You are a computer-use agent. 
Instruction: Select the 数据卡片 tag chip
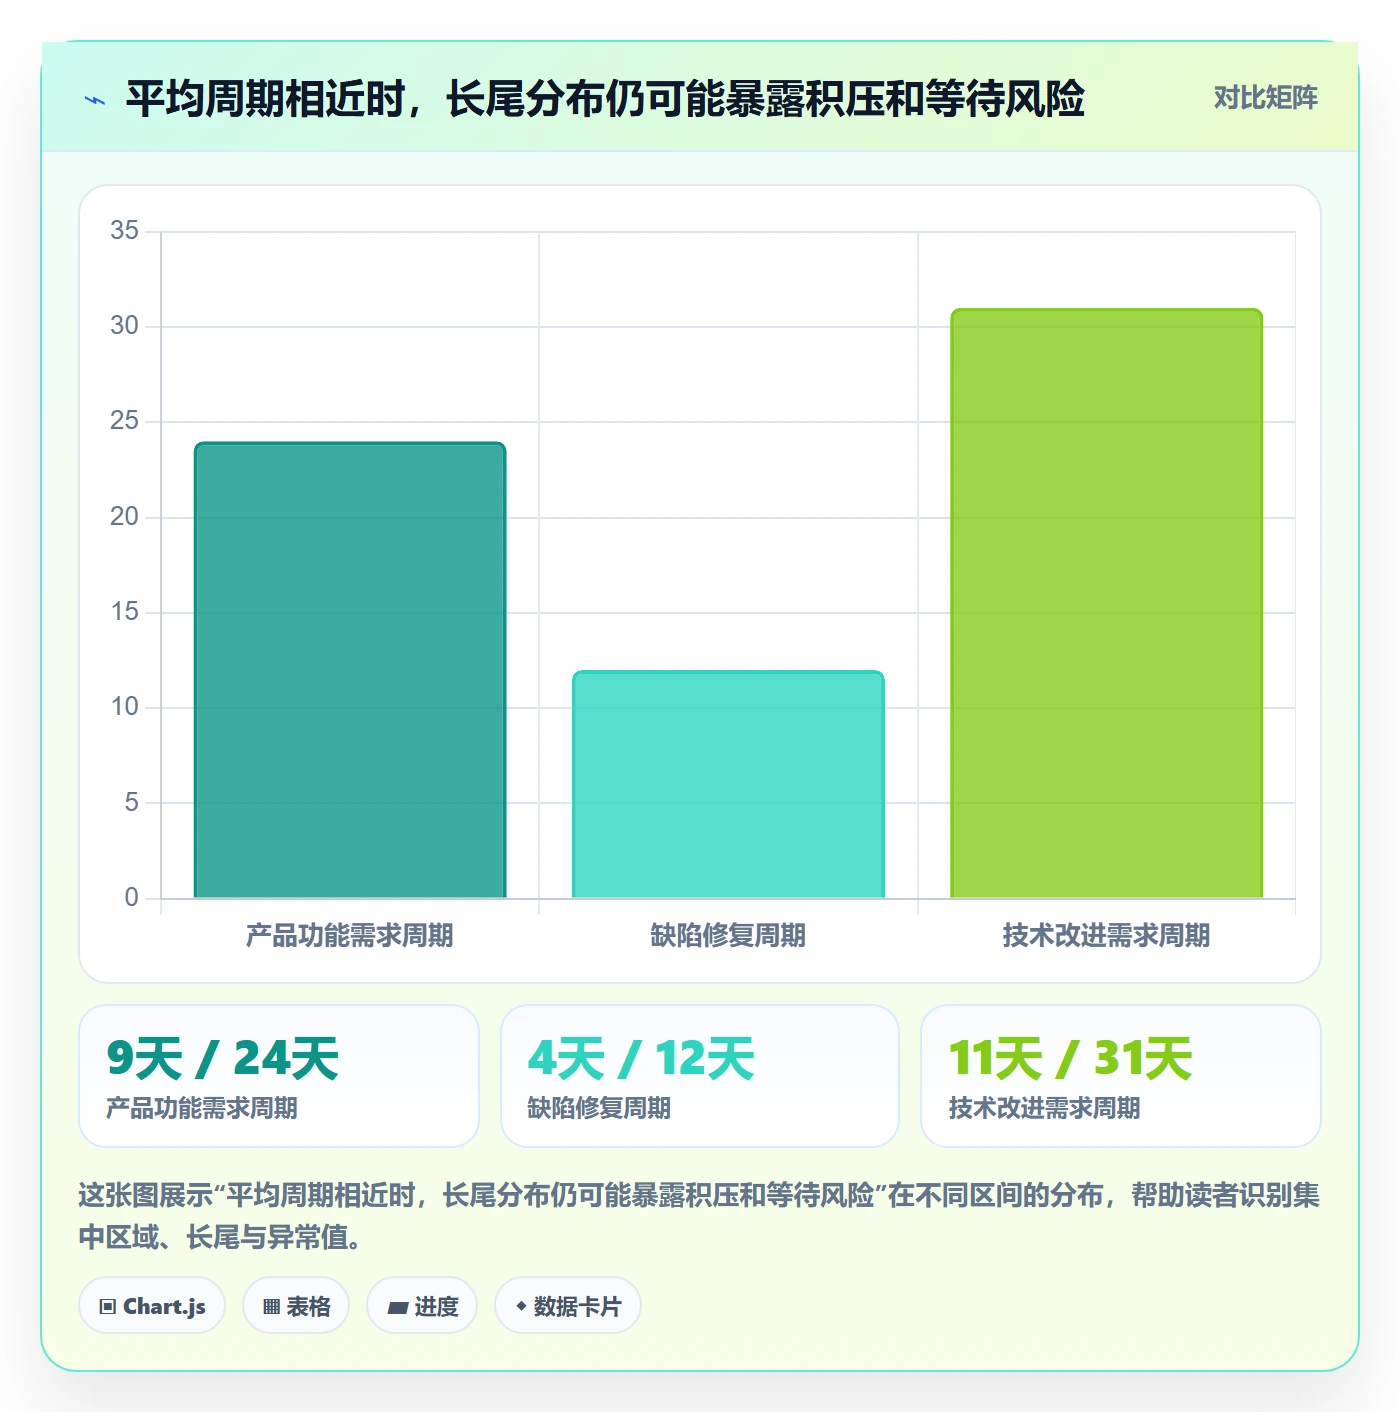tap(567, 1306)
